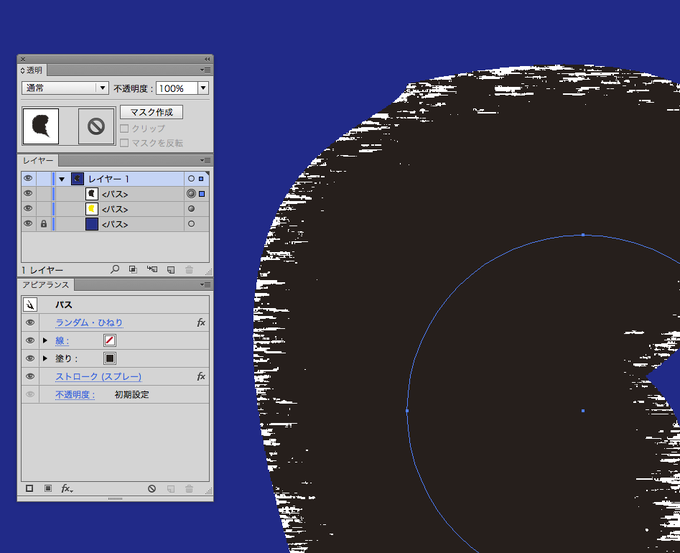Collapse the panel group with double-arrow icon
680x553 pixels.
coord(207,59)
